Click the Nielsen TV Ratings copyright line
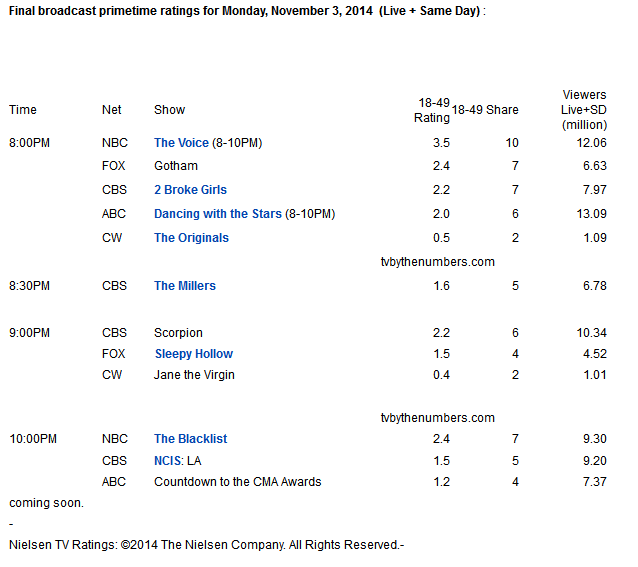The image size is (638, 567). (206, 545)
